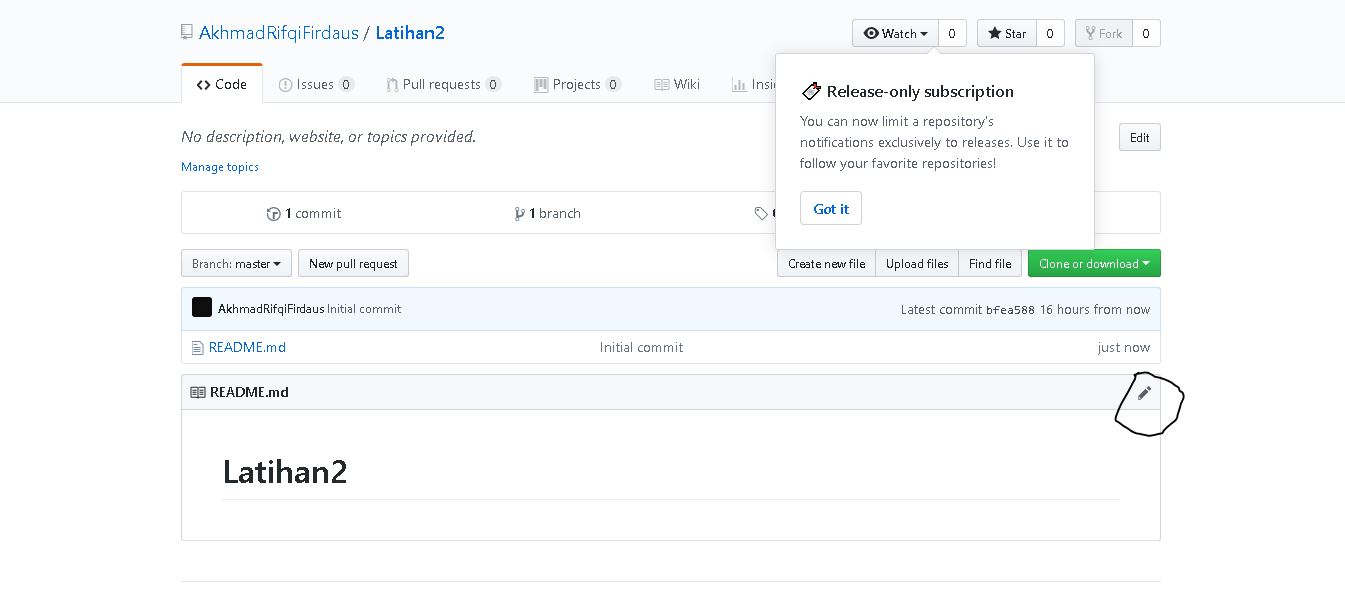Screen dimensions: 1345x591
Task: Click the pencil edit README icon
Action: 1144,393
